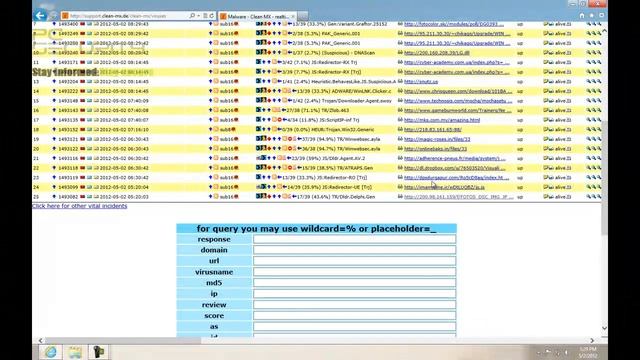Click the binoculars icon beside http://snutz.us link
Image resolution: width=640 pixels, height=360 pixels.
click(x=400, y=81)
